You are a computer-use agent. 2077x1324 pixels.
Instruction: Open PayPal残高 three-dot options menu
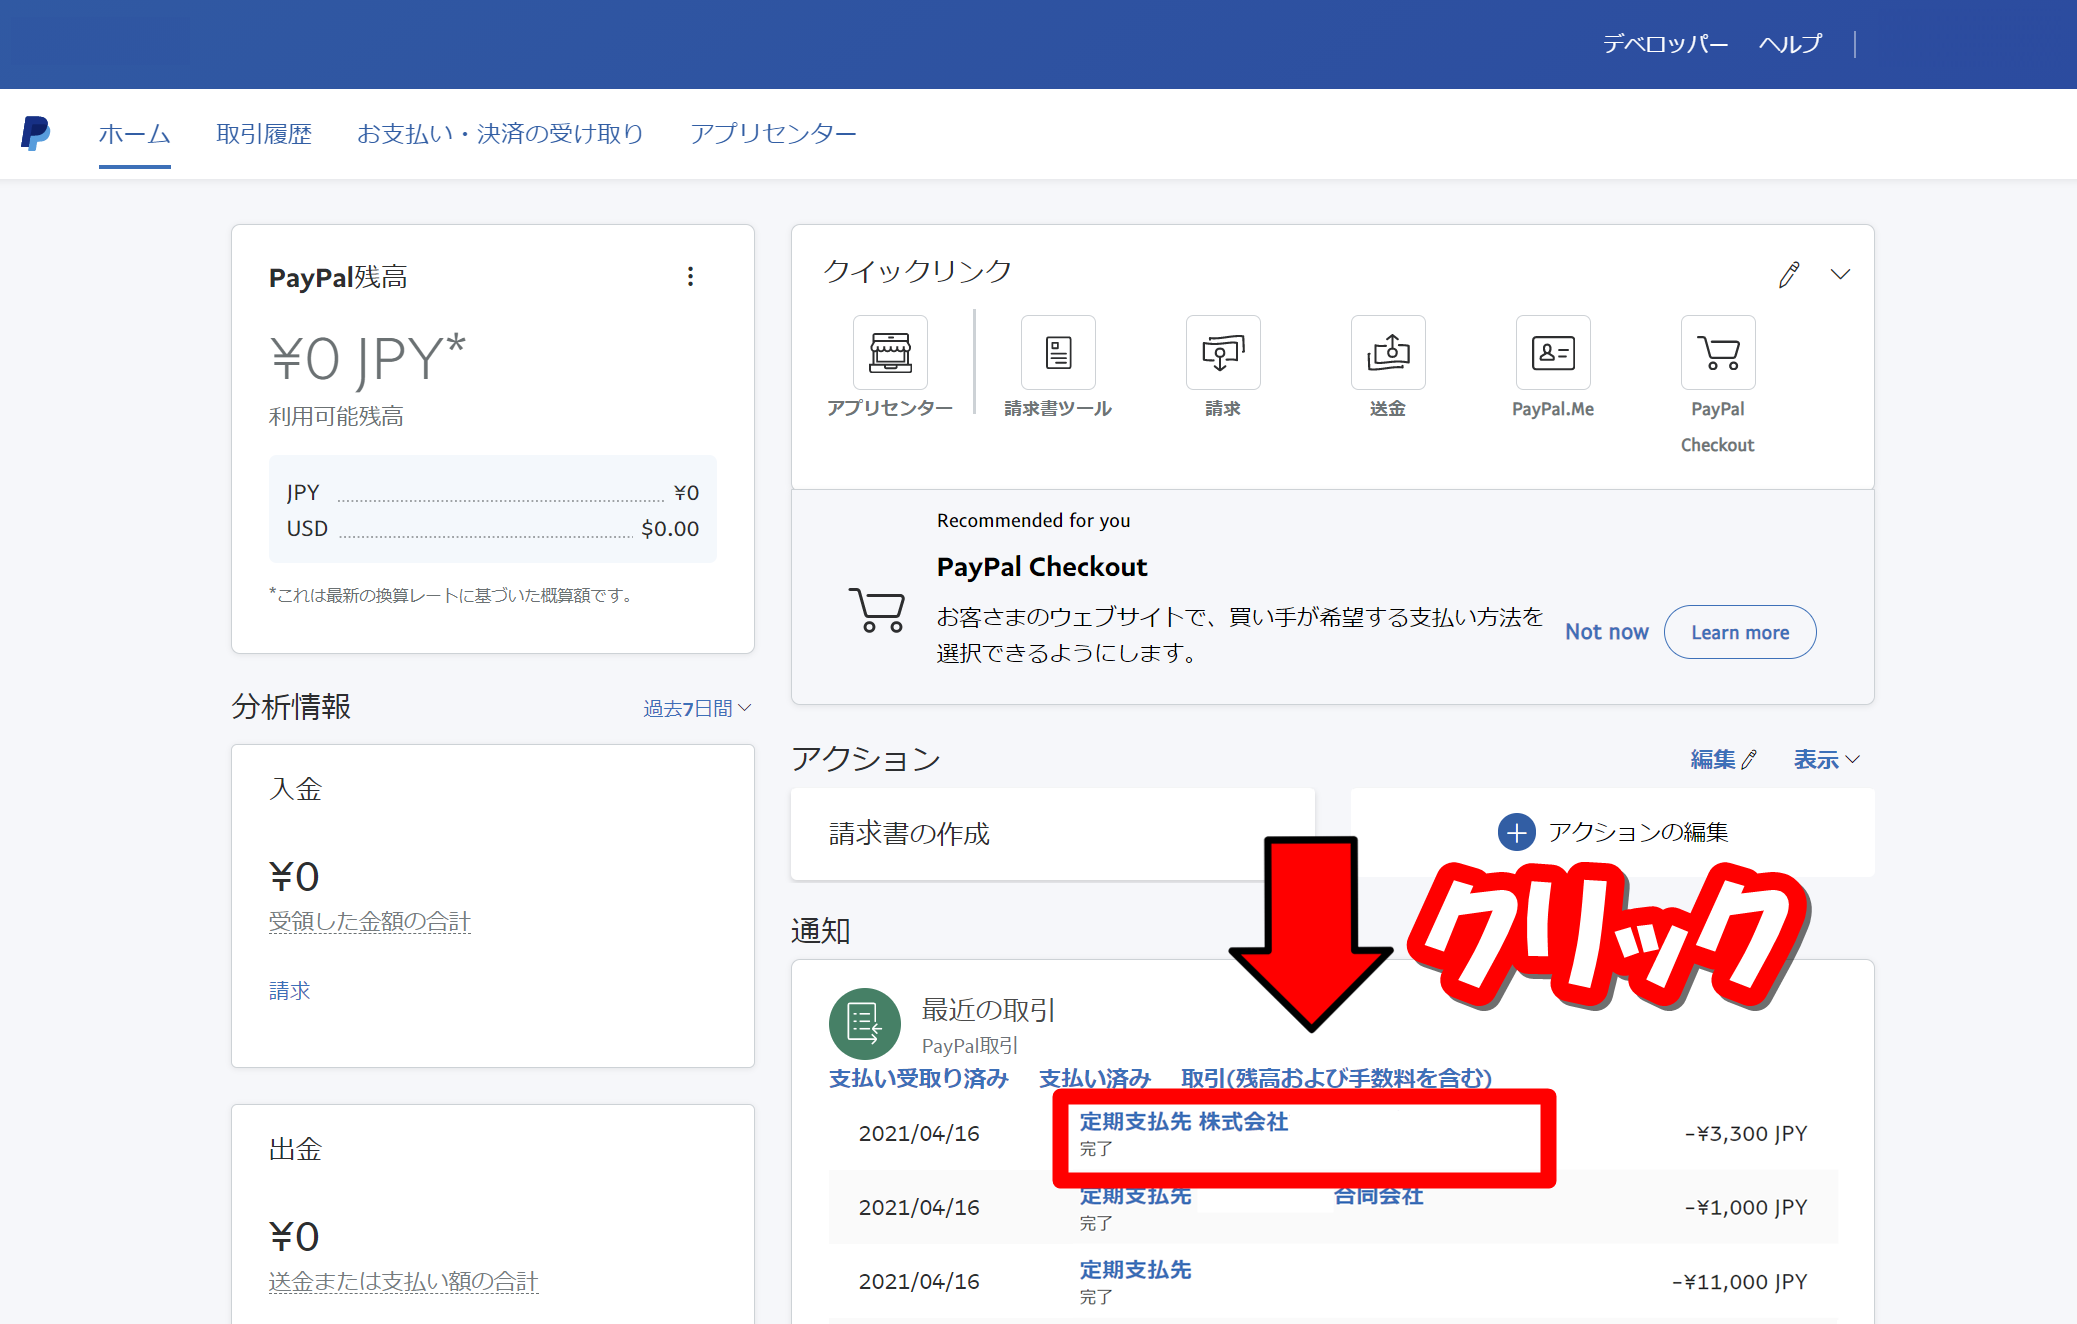click(690, 277)
